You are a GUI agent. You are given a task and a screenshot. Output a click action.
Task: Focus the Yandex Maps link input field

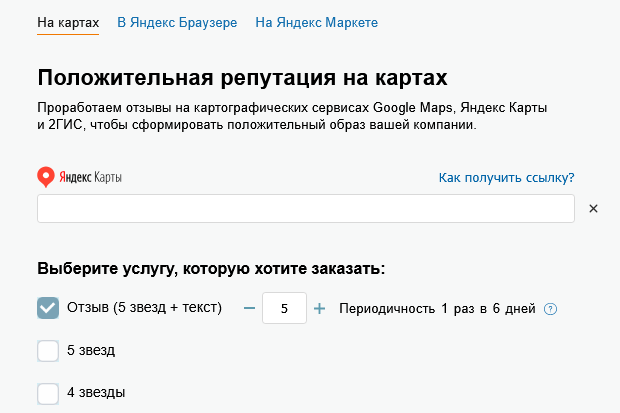(x=305, y=209)
